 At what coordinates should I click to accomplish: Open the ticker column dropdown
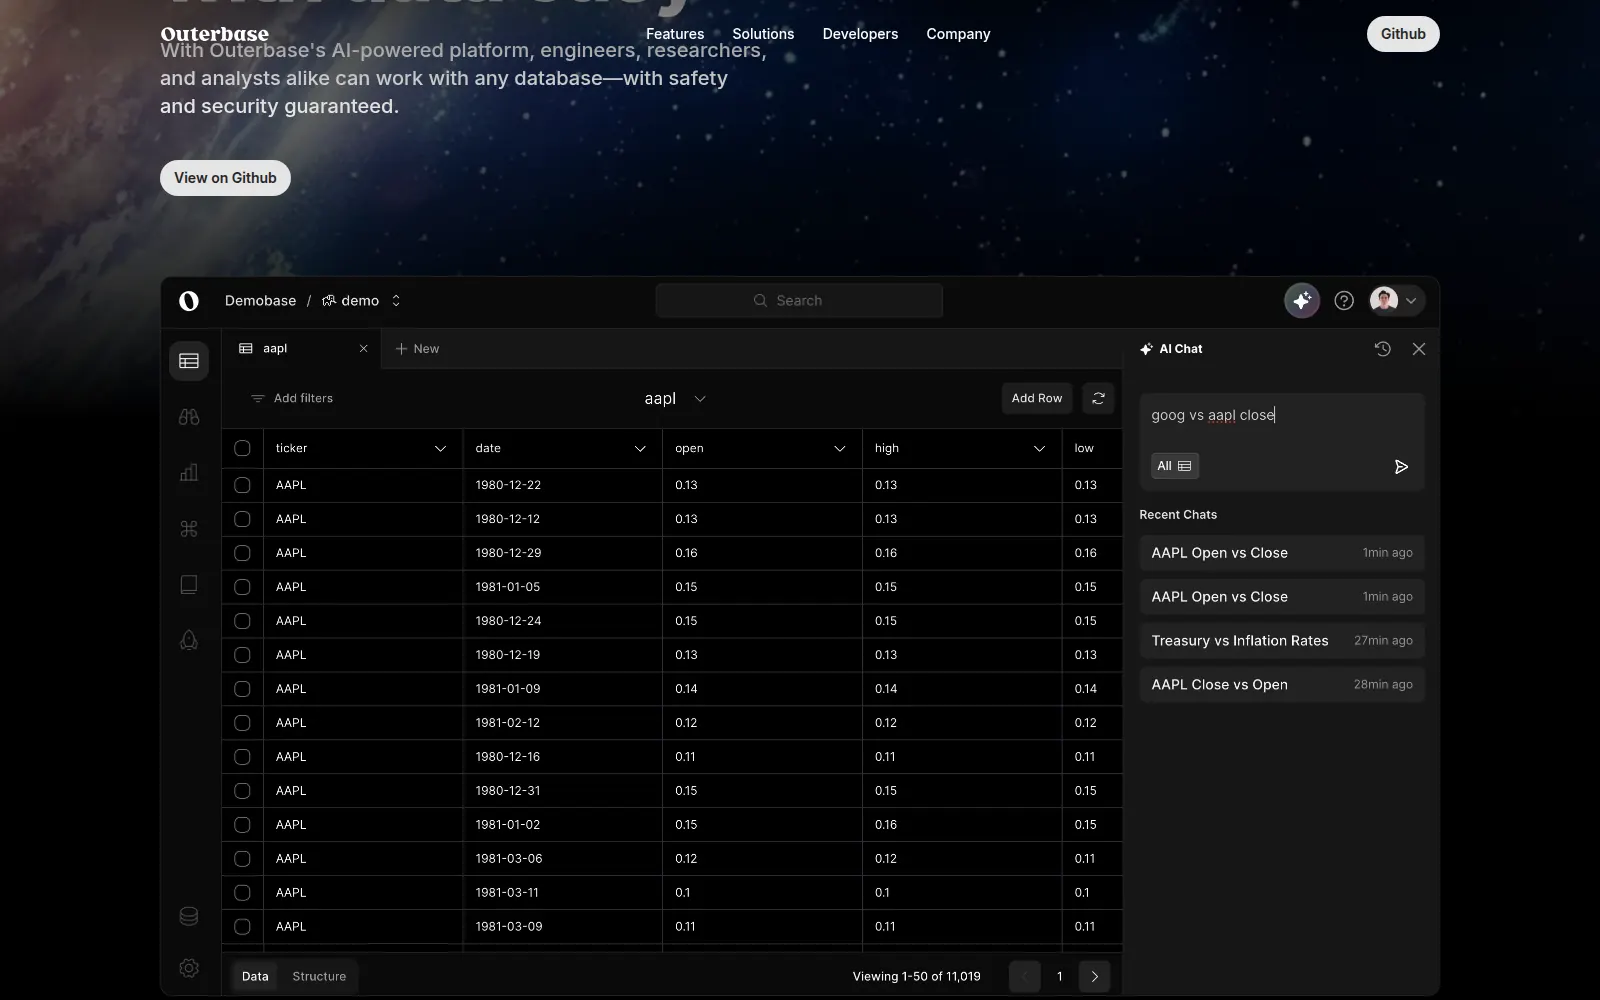point(440,448)
